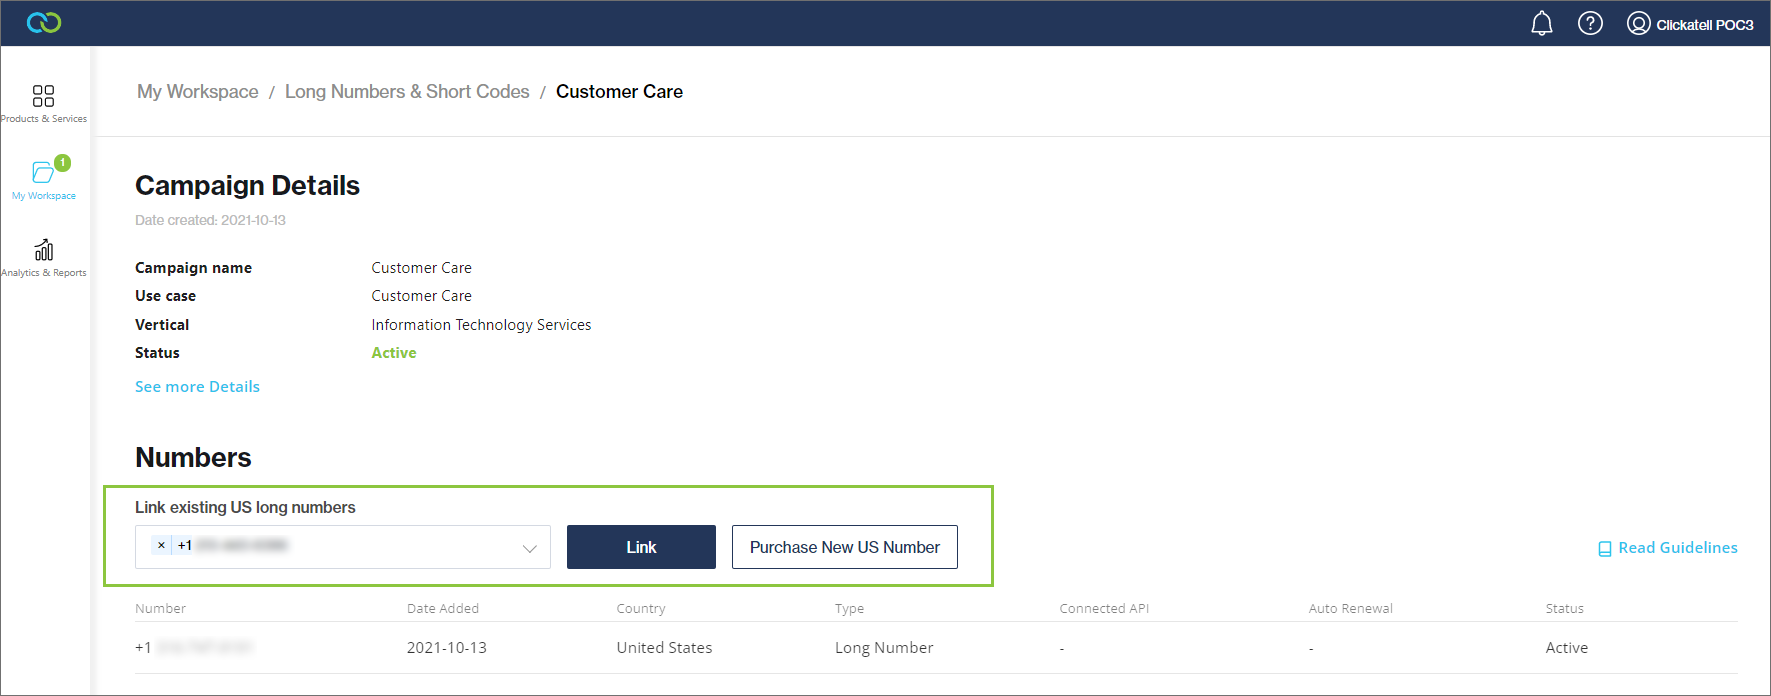Open the Read Guidelines link
Image resolution: width=1771 pixels, height=696 pixels.
pyautogui.click(x=1677, y=548)
